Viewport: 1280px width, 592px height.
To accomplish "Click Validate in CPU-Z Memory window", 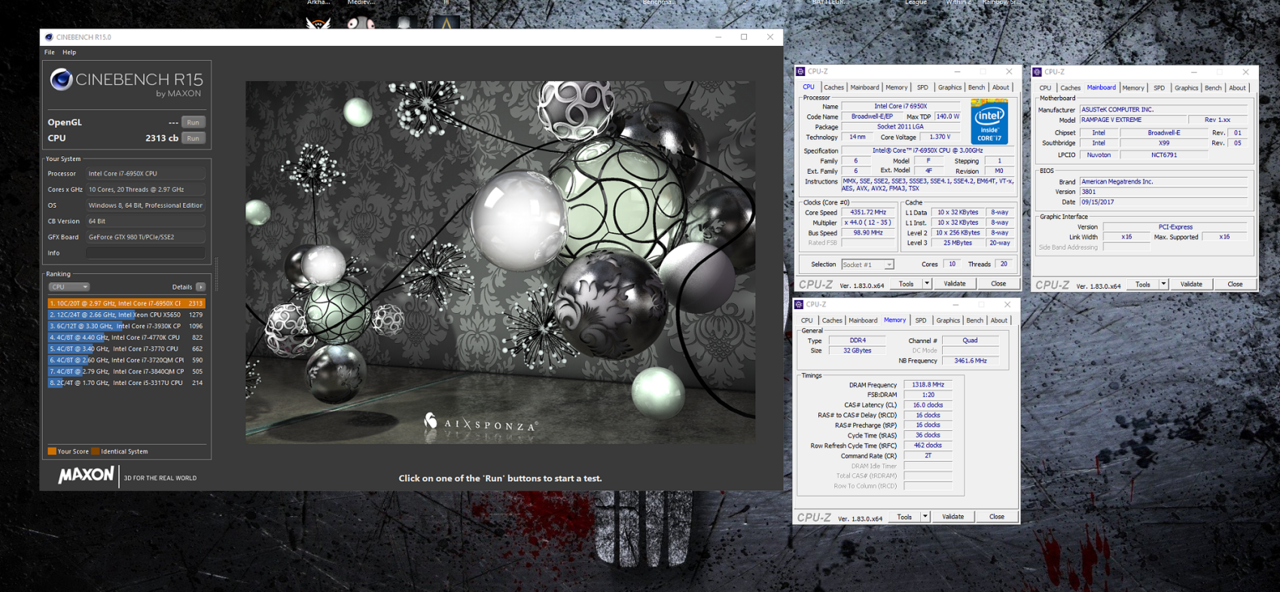I will pyautogui.click(x=953, y=517).
